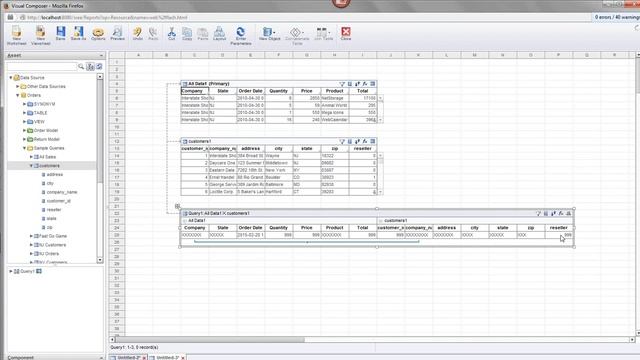Save the worksheet with the Save icon
Viewport: 640px width, 360px height.
[60, 33]
